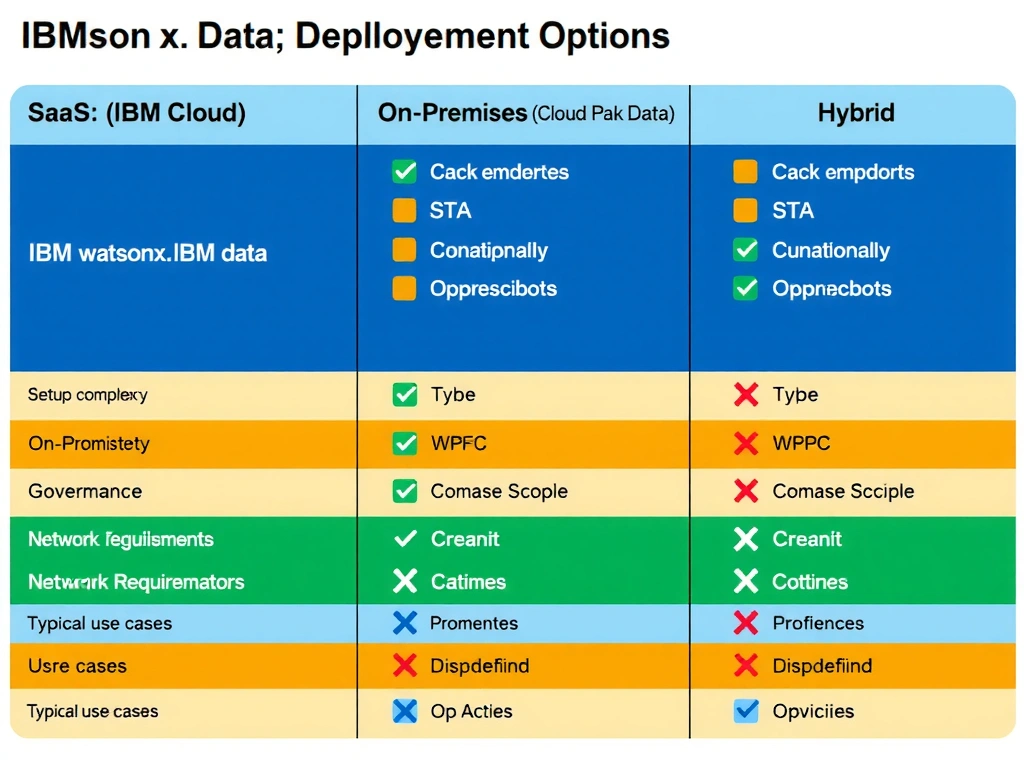Screen dimensions: 1024x768
Task: Click the "Profiences" cell text
Action: (818, 624)
